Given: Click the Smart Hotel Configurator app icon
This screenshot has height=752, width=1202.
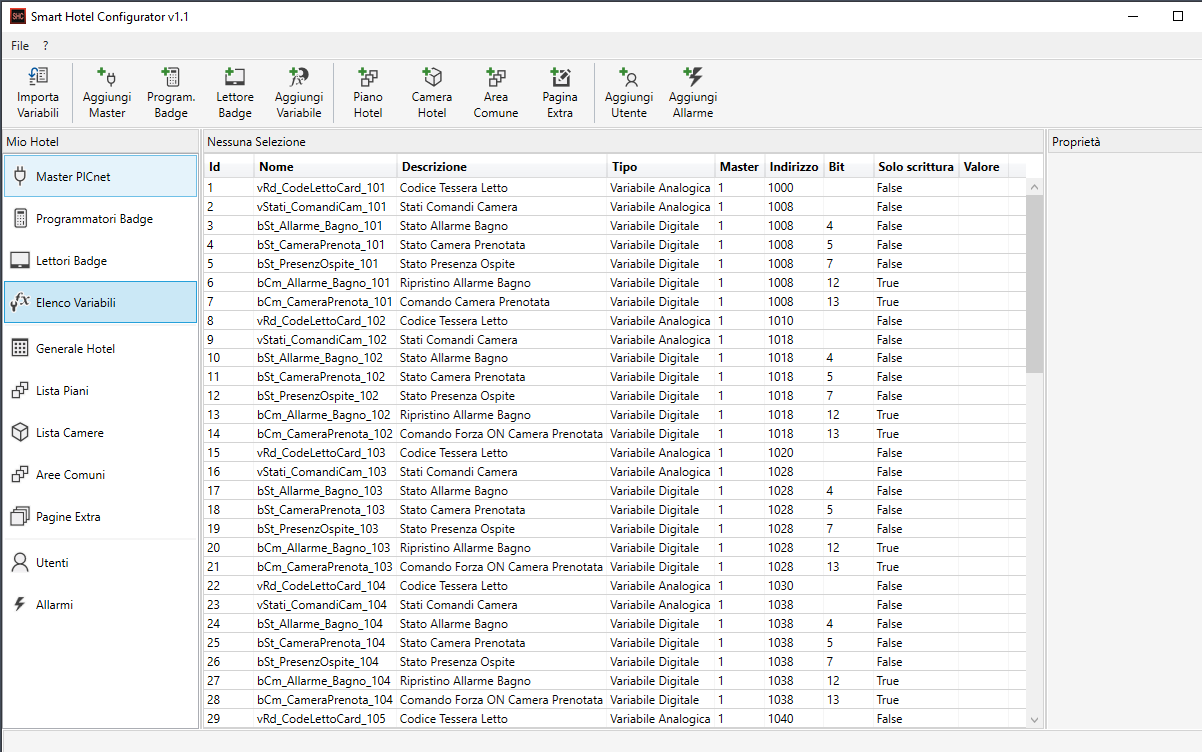Looking at the screenshot, I should click(18, 16).
